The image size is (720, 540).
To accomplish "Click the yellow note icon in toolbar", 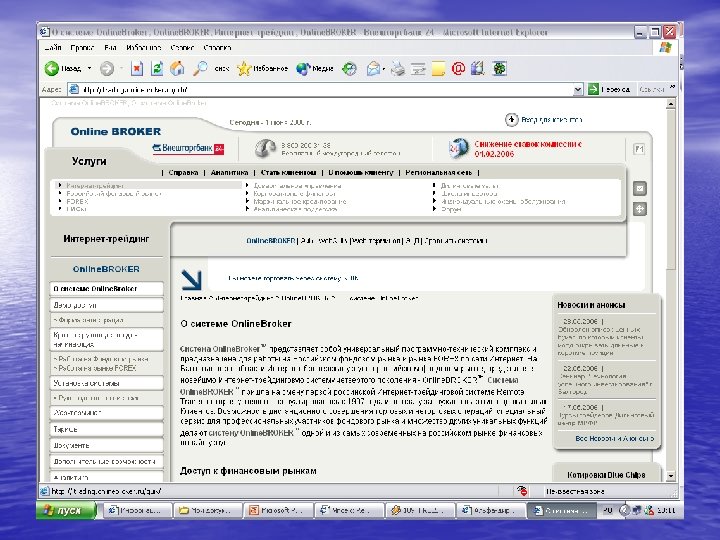I will pyautogui.click(x=438, y=69).
